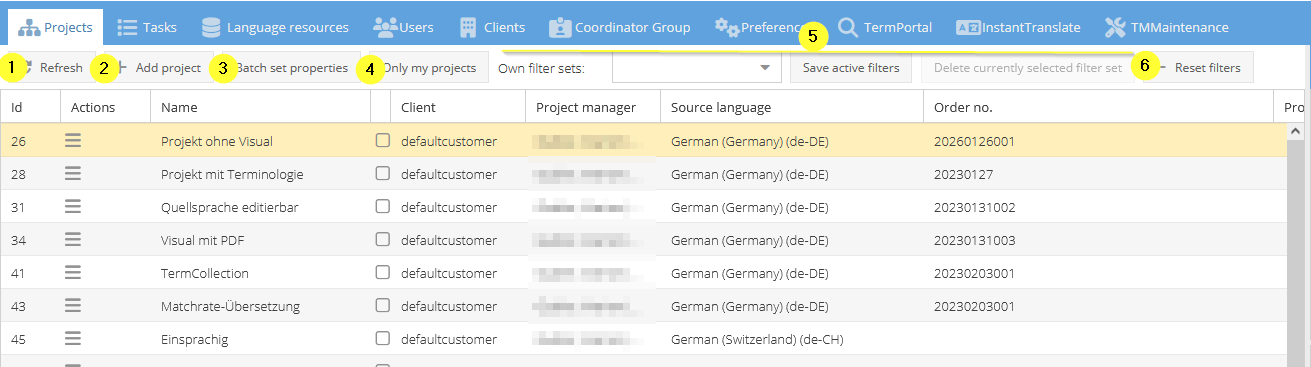Click scrollbar up arrow of project grid
The width and height of the screenshot is (1311, 367).
(1295, 131)
